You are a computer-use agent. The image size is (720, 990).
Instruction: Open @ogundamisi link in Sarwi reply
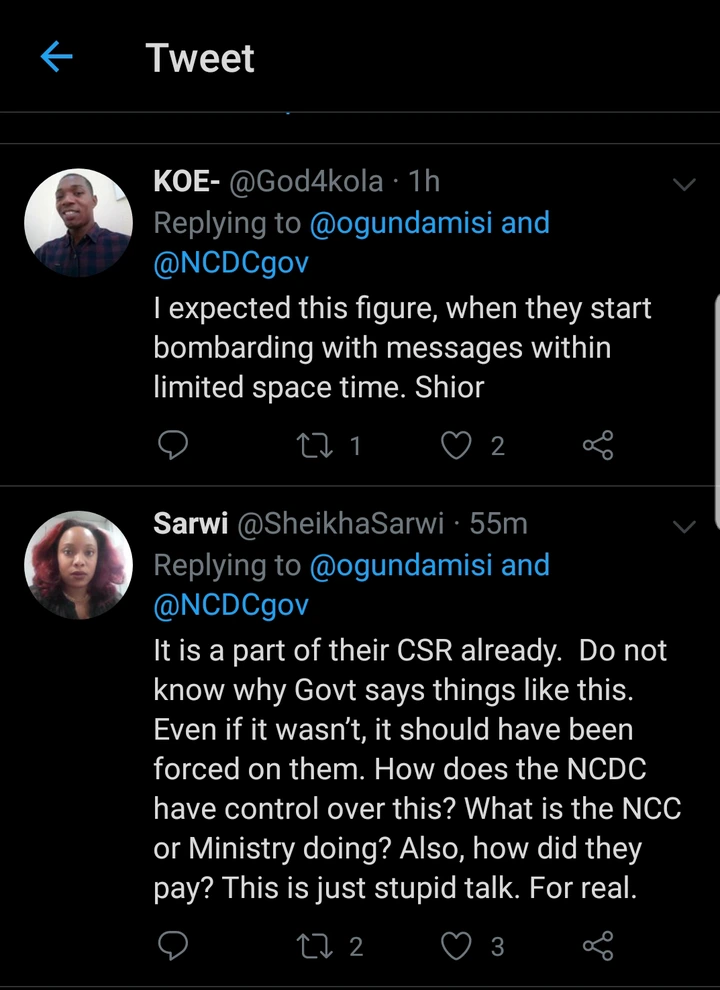pyautogui.click(x=402, y=565)
